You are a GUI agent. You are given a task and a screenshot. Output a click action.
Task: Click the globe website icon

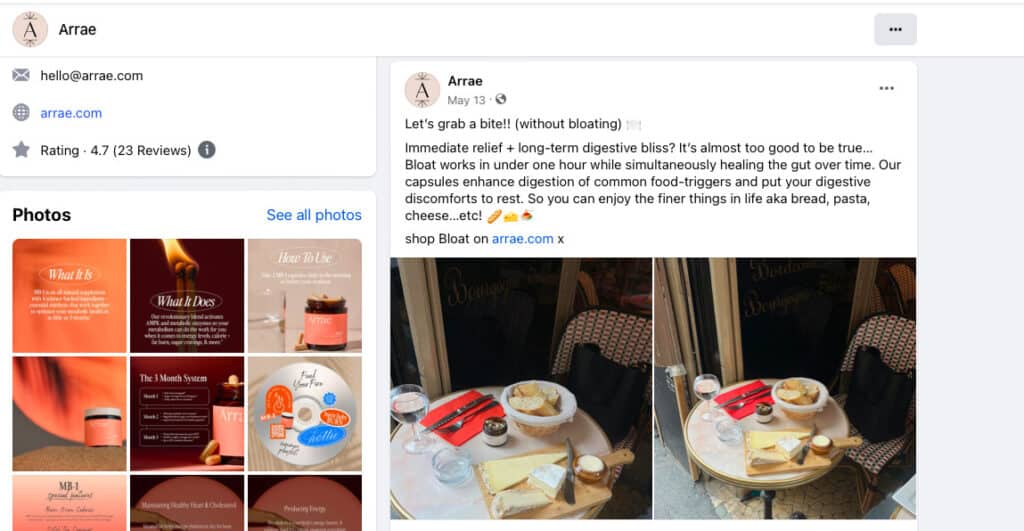pos(21,112)
